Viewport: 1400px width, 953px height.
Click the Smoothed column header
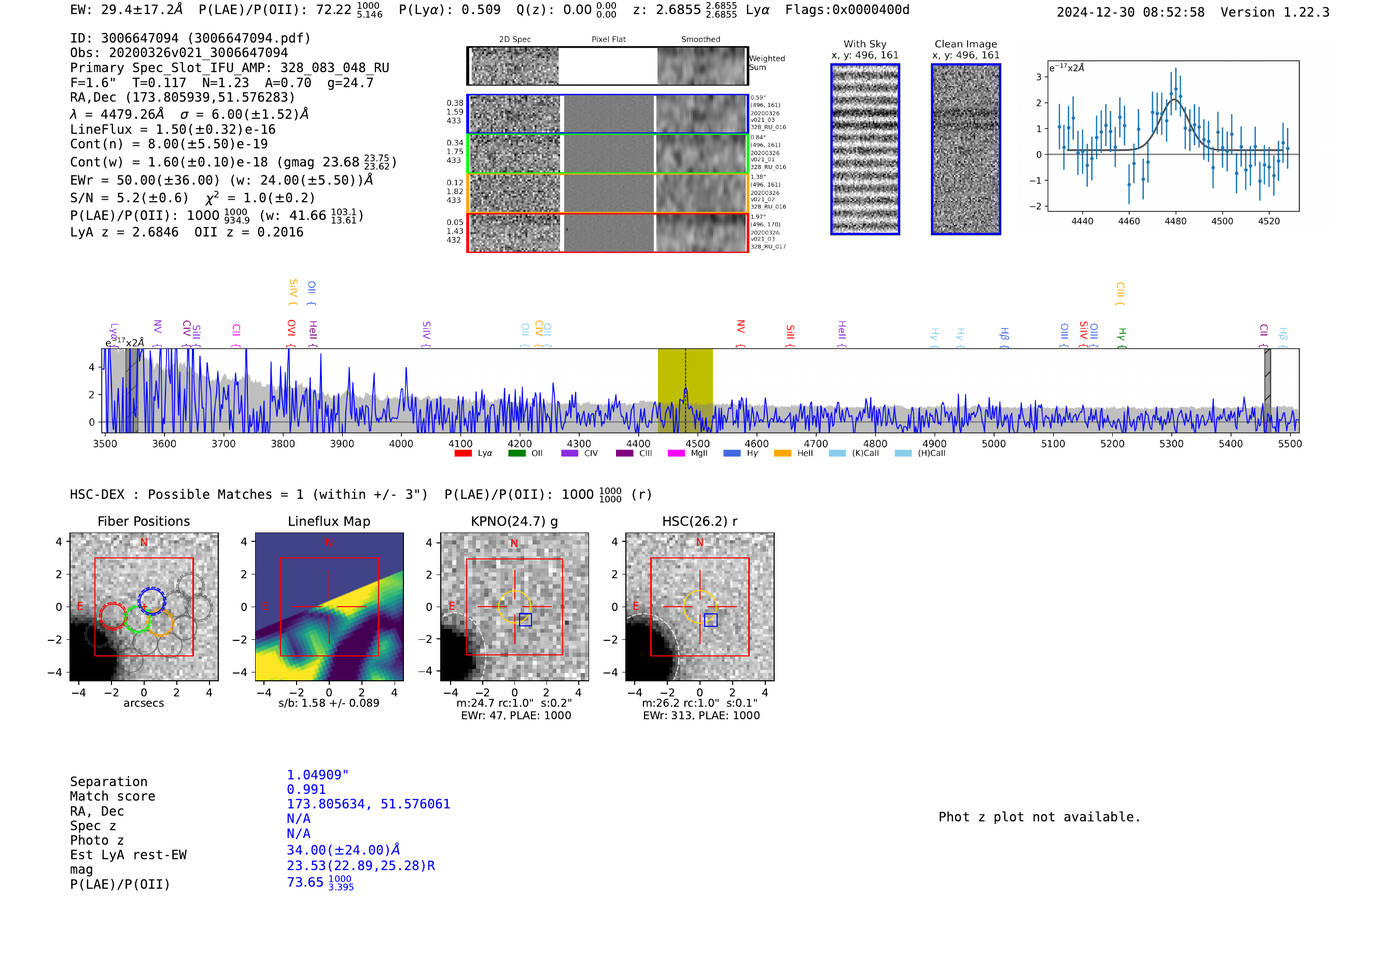coord(700,40)
